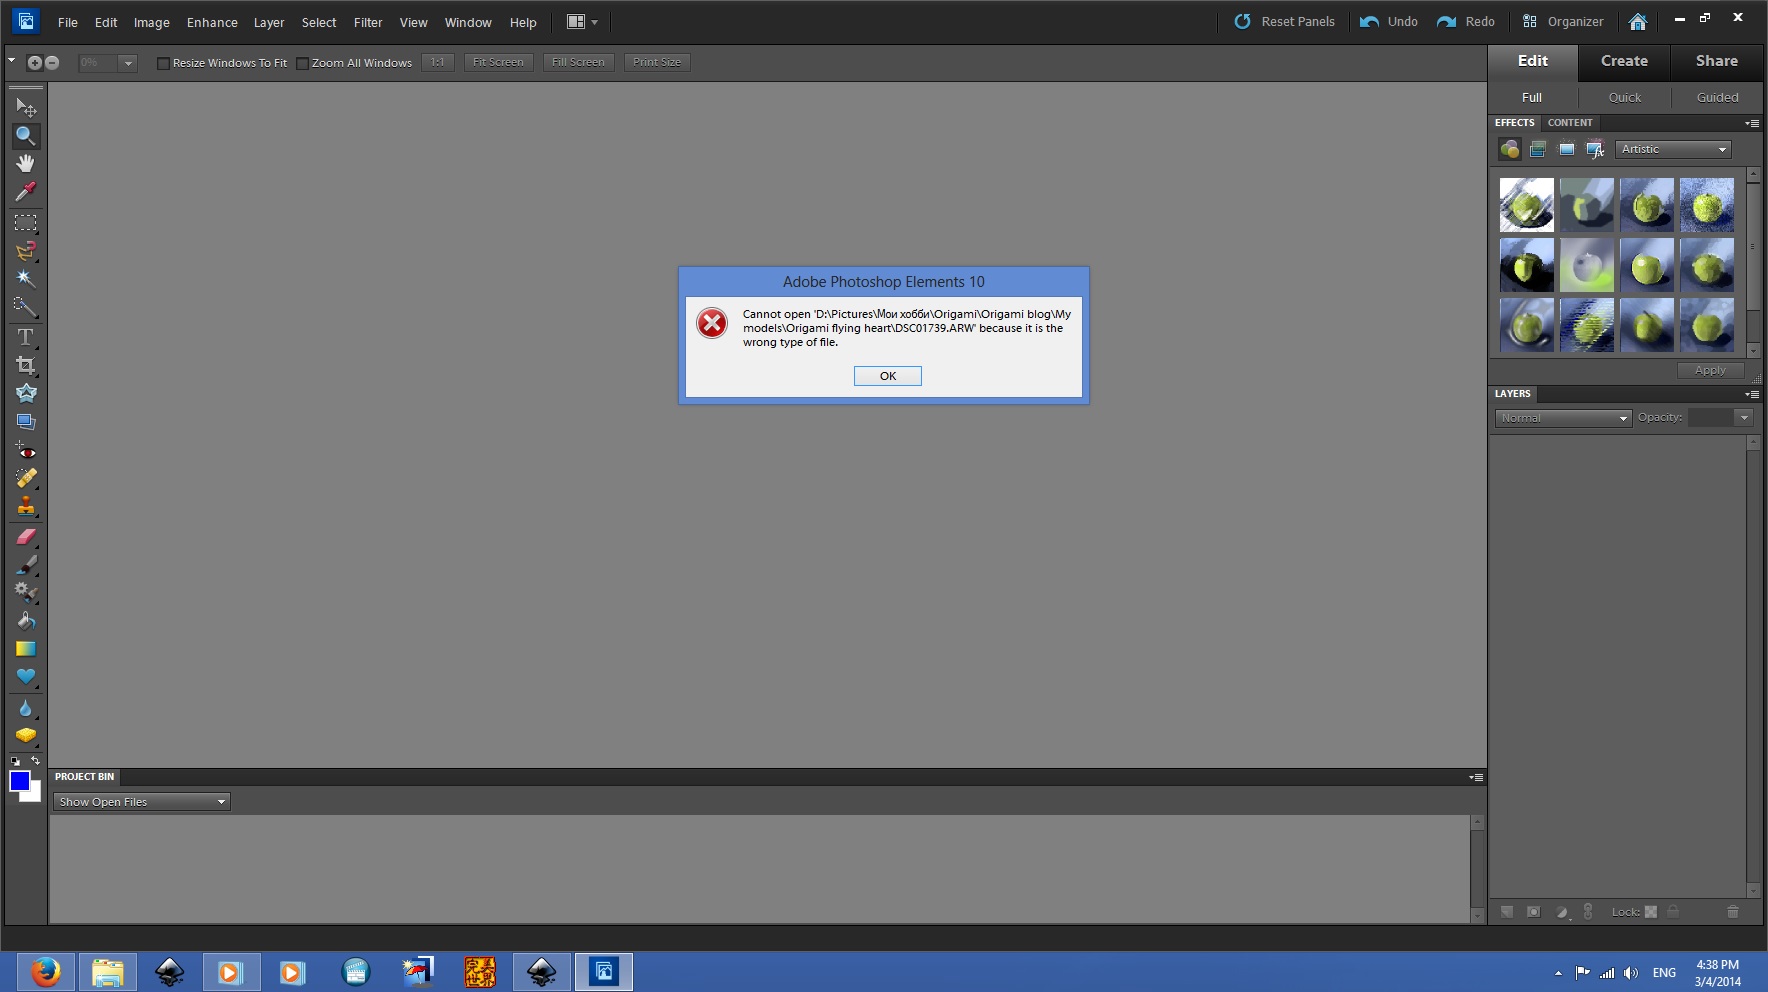Select the Custom Shape heart tool
The width and height of the screenshot is (1768, 992).
26,677
